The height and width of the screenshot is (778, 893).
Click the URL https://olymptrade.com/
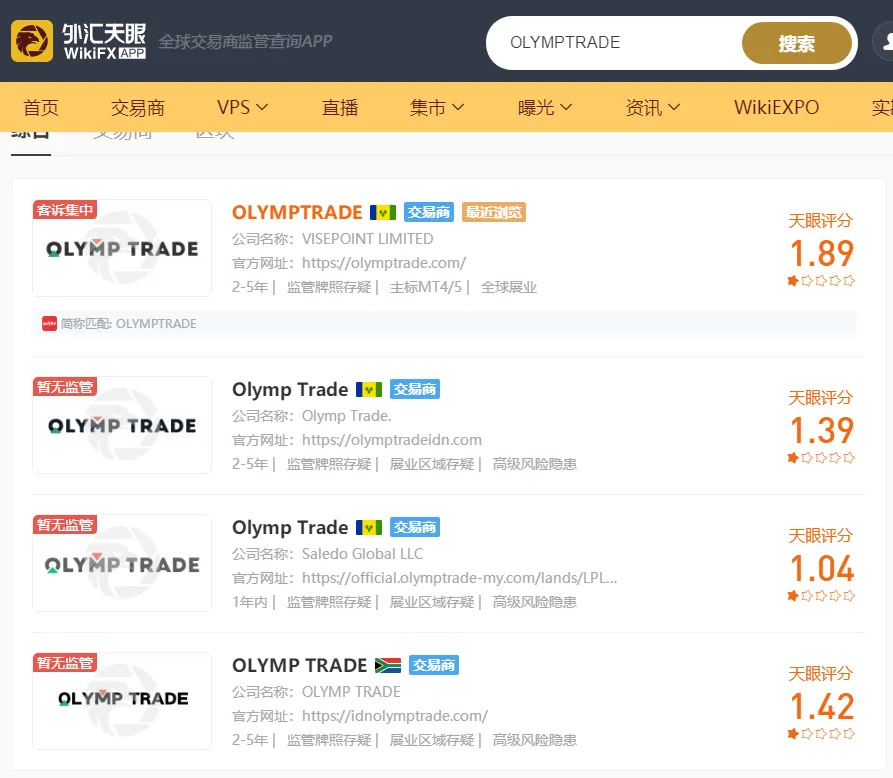(384, 263)
